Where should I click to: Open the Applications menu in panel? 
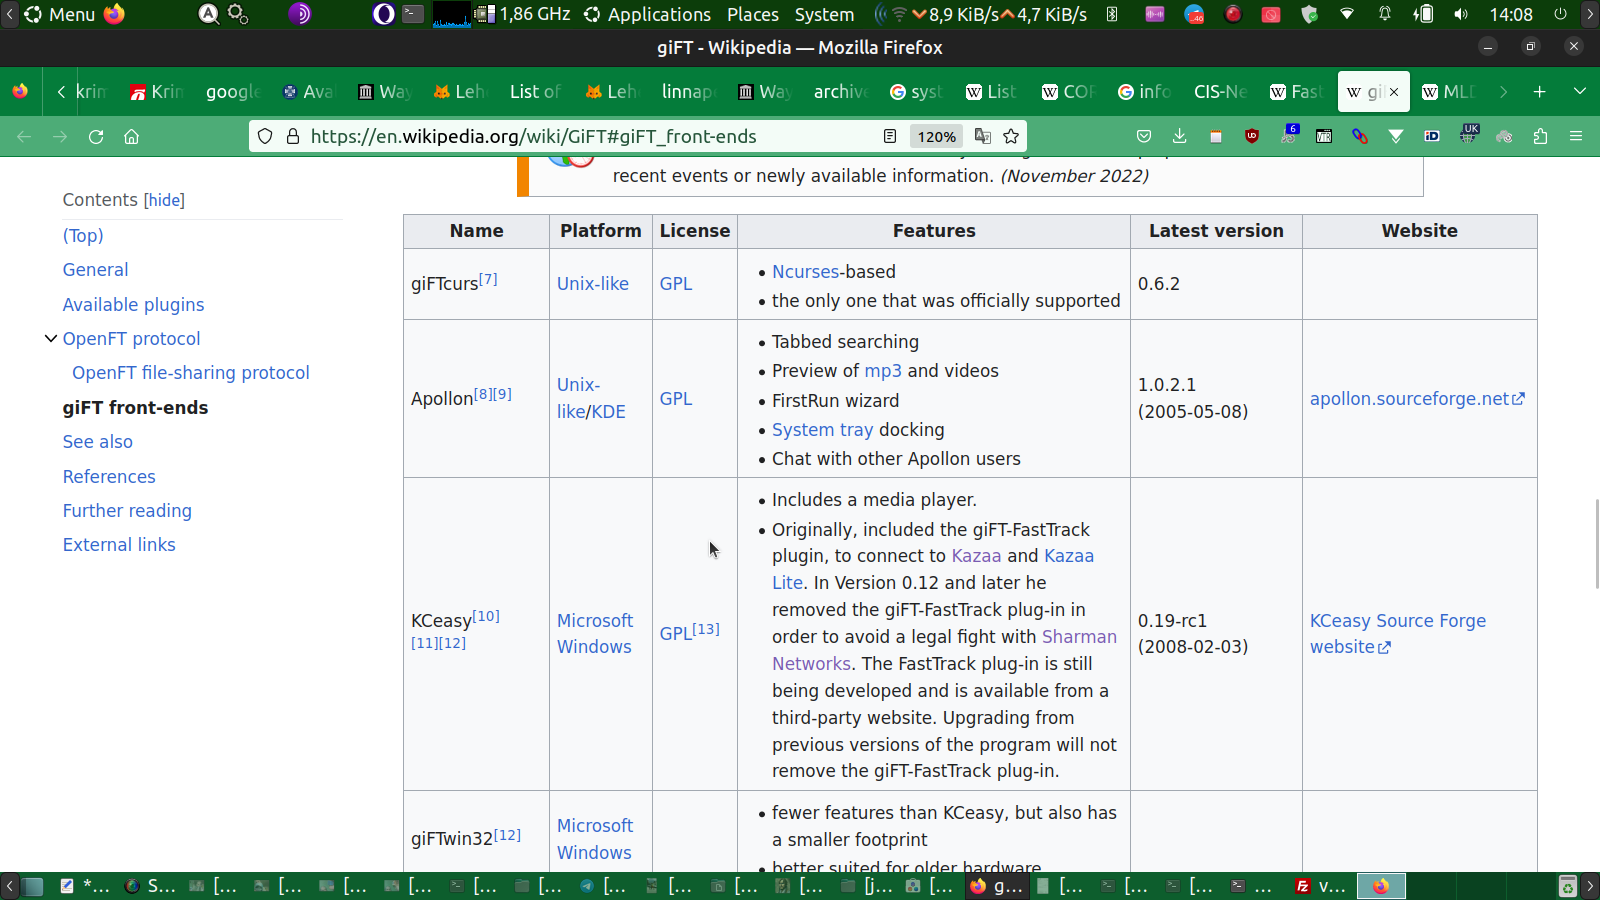click(658, 14)
